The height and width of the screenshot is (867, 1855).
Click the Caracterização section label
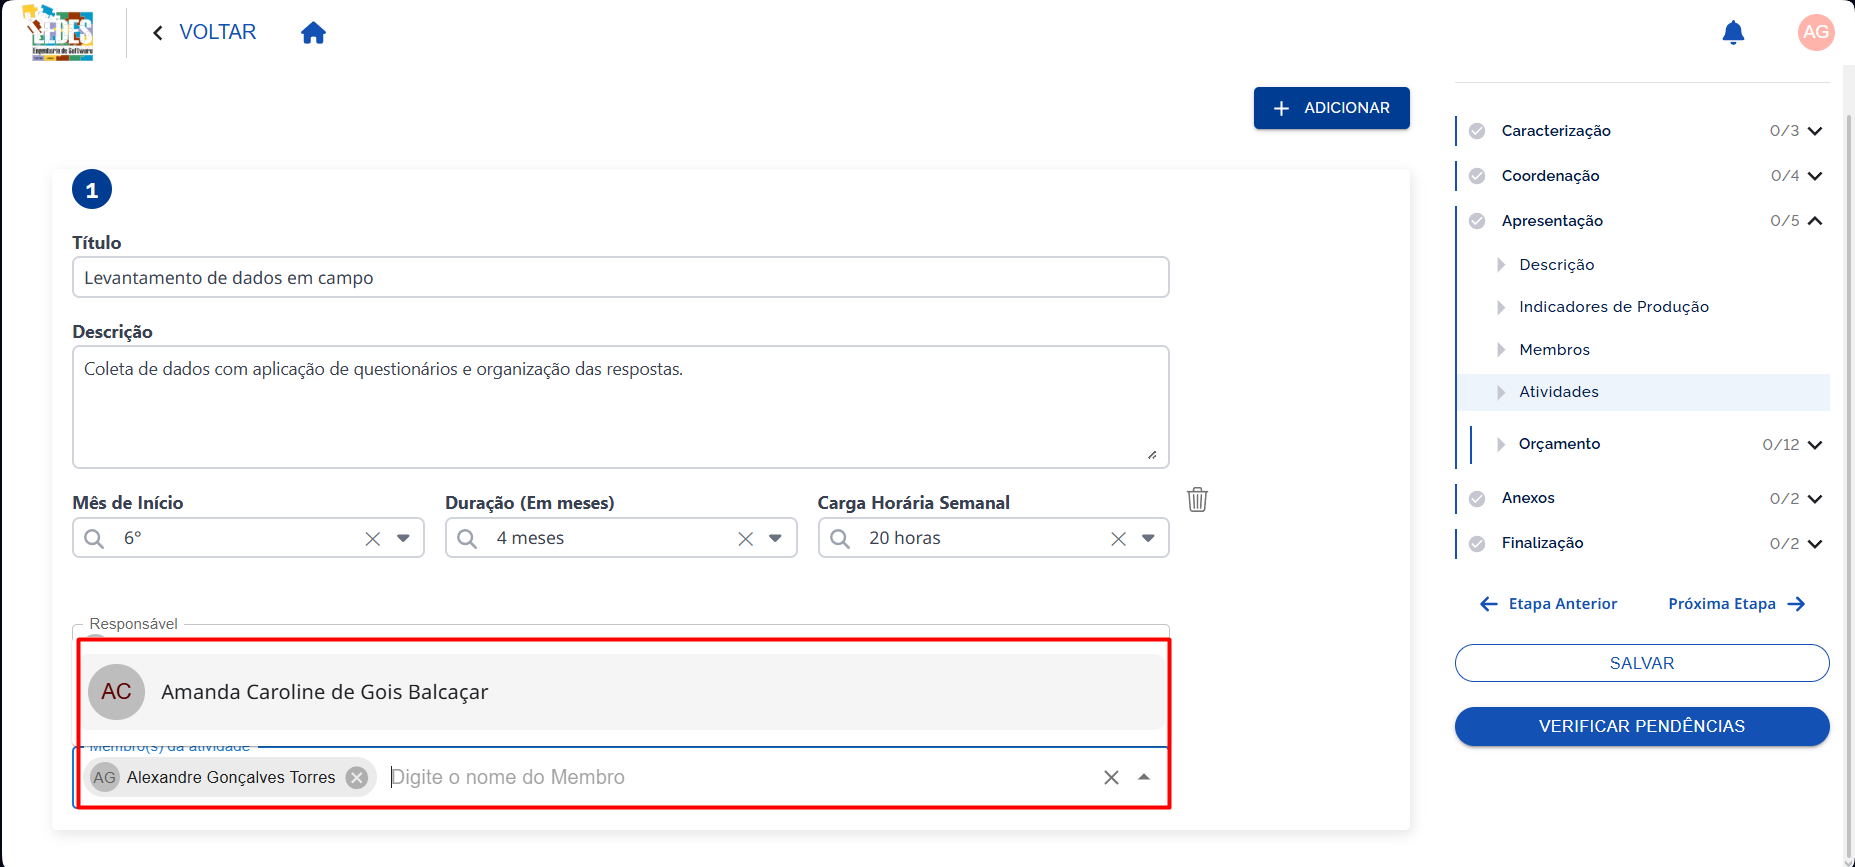point(1556,131)
